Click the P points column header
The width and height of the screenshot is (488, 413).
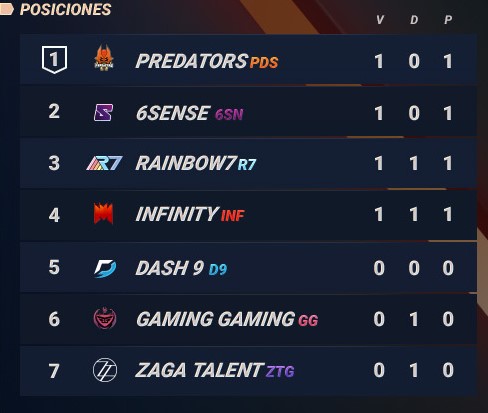(448, 20)
